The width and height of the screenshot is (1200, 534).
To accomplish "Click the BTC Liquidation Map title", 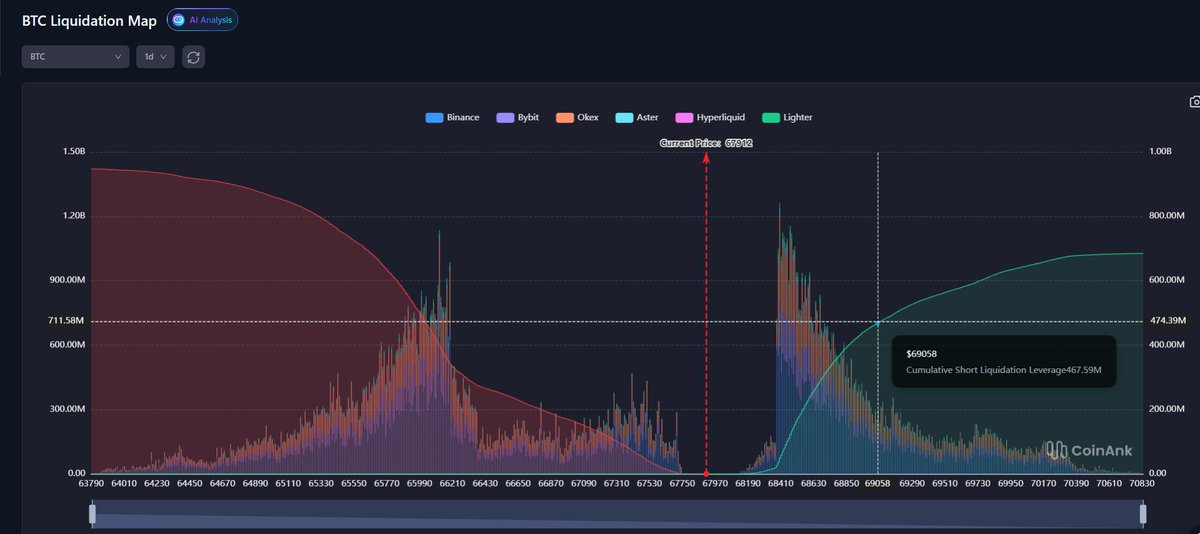I will pyautogui.click(x=89, y=20).
